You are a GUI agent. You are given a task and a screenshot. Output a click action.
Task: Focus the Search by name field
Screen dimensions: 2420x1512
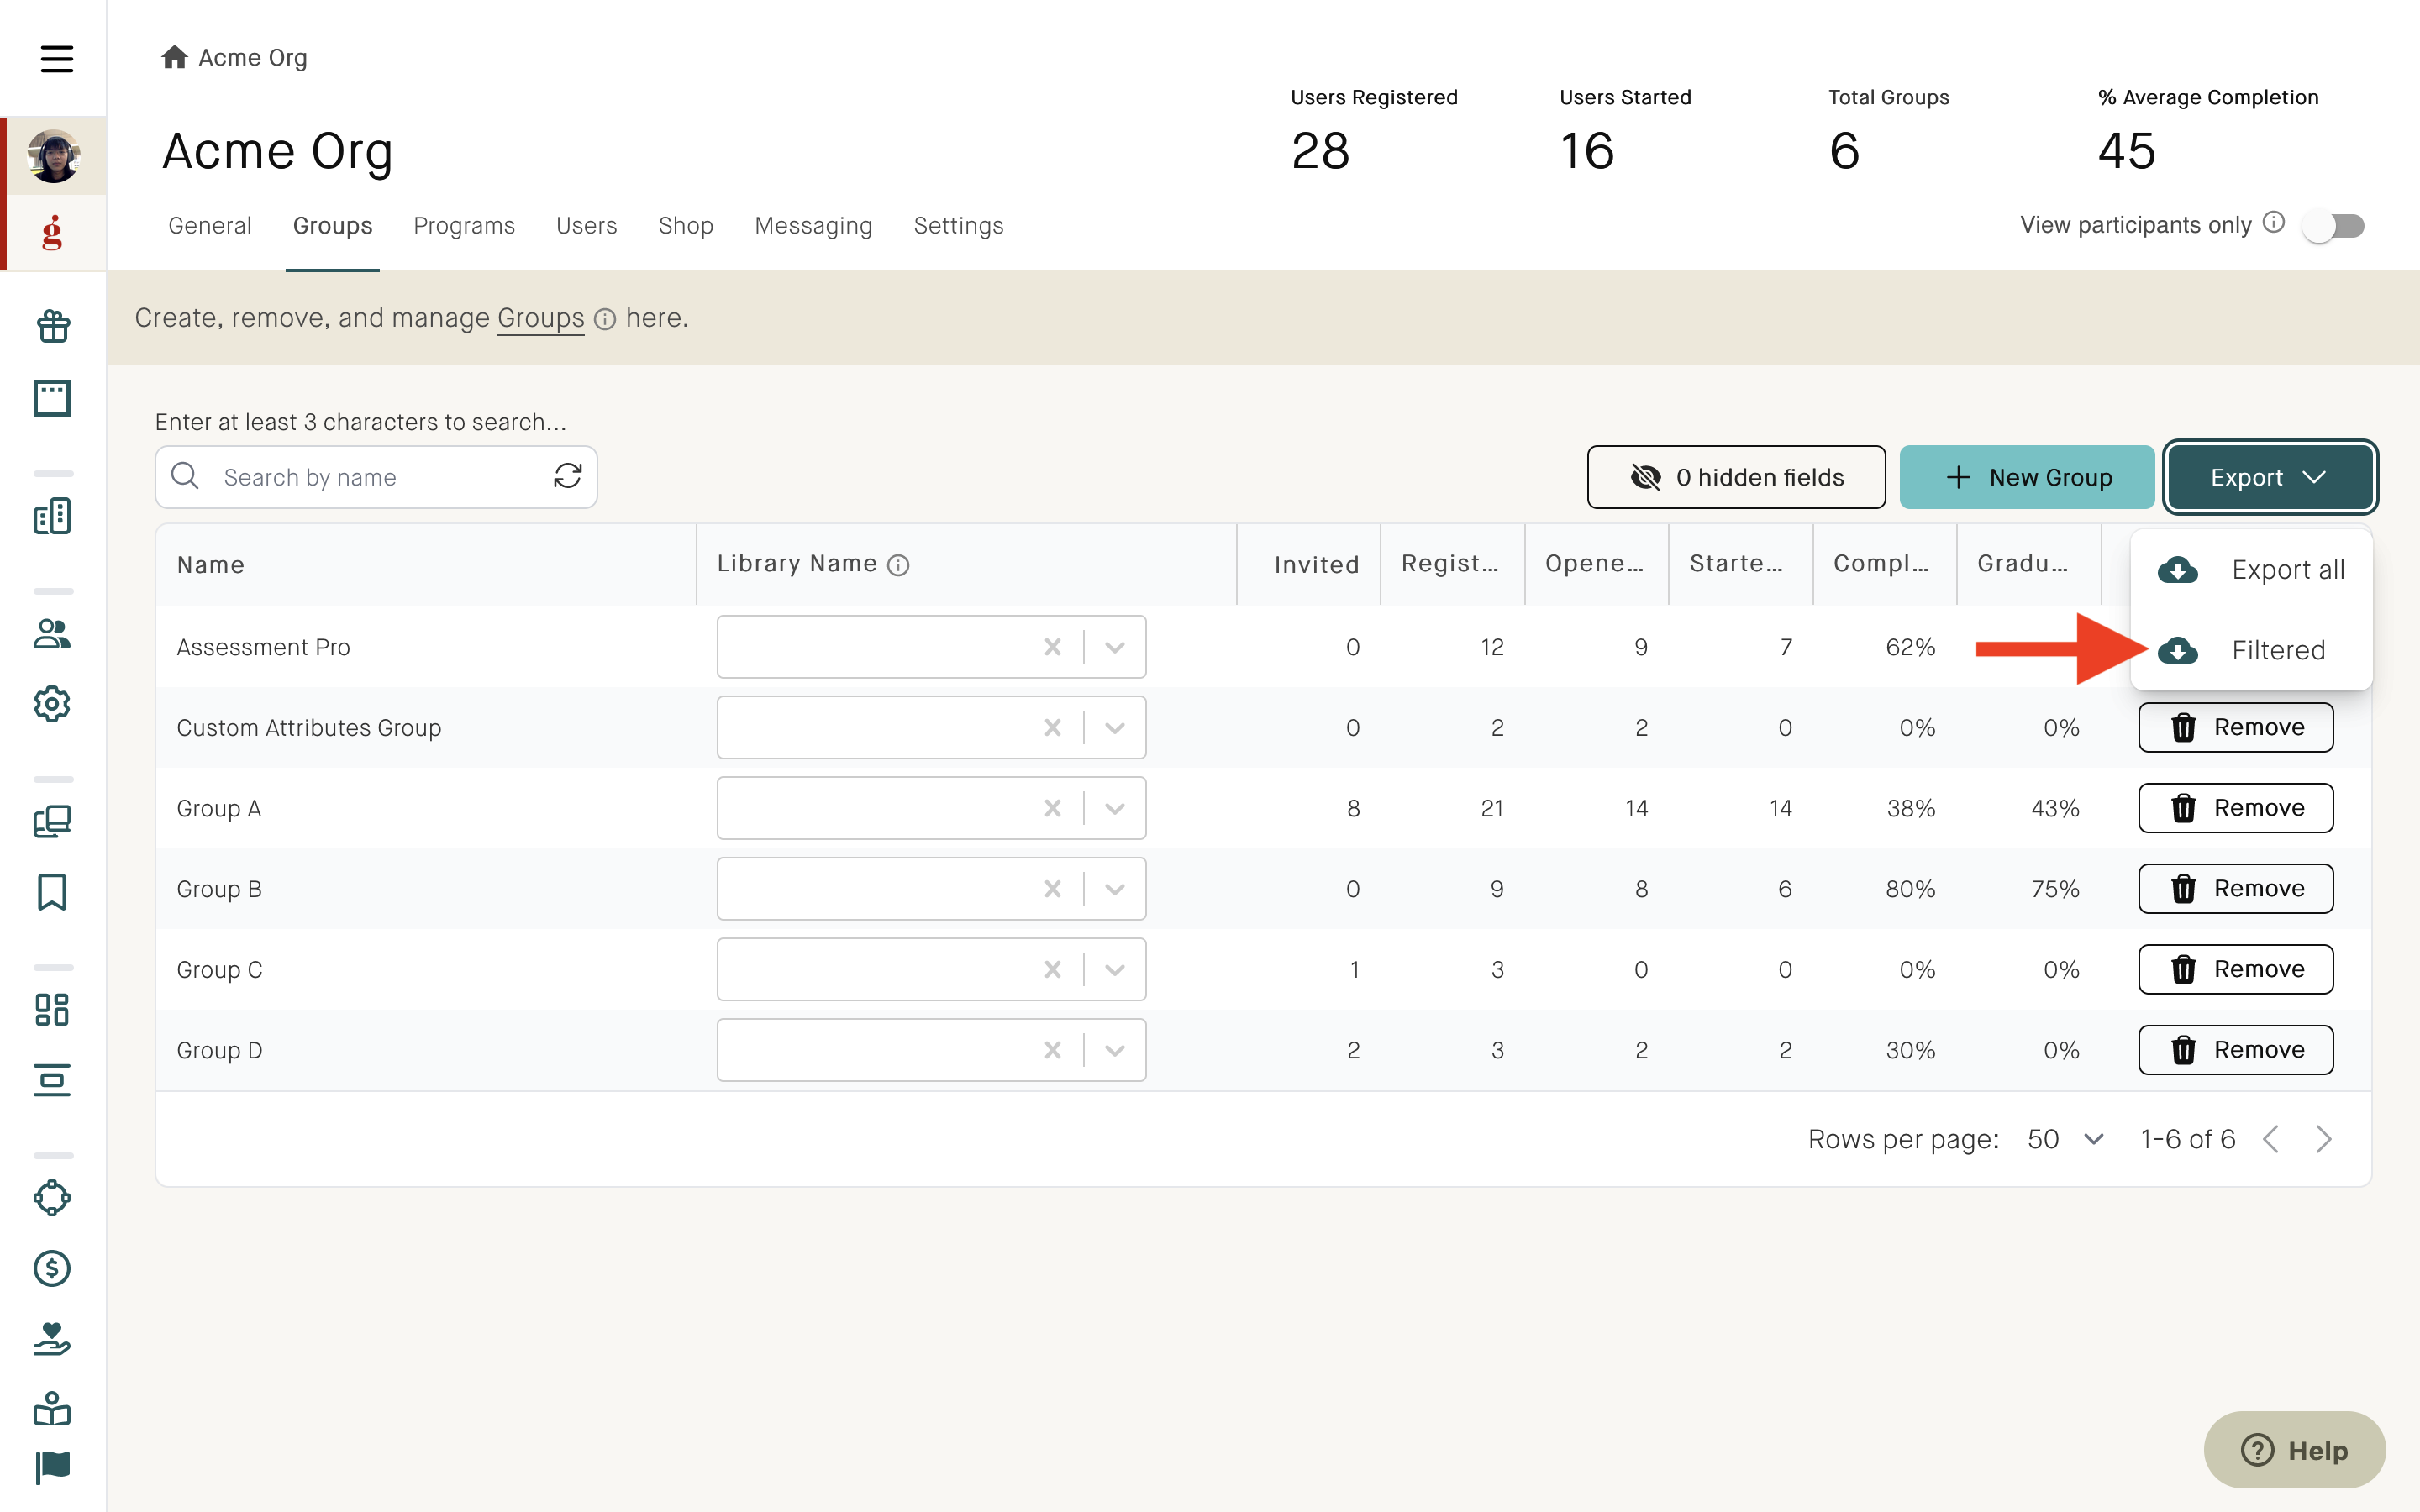376,477
